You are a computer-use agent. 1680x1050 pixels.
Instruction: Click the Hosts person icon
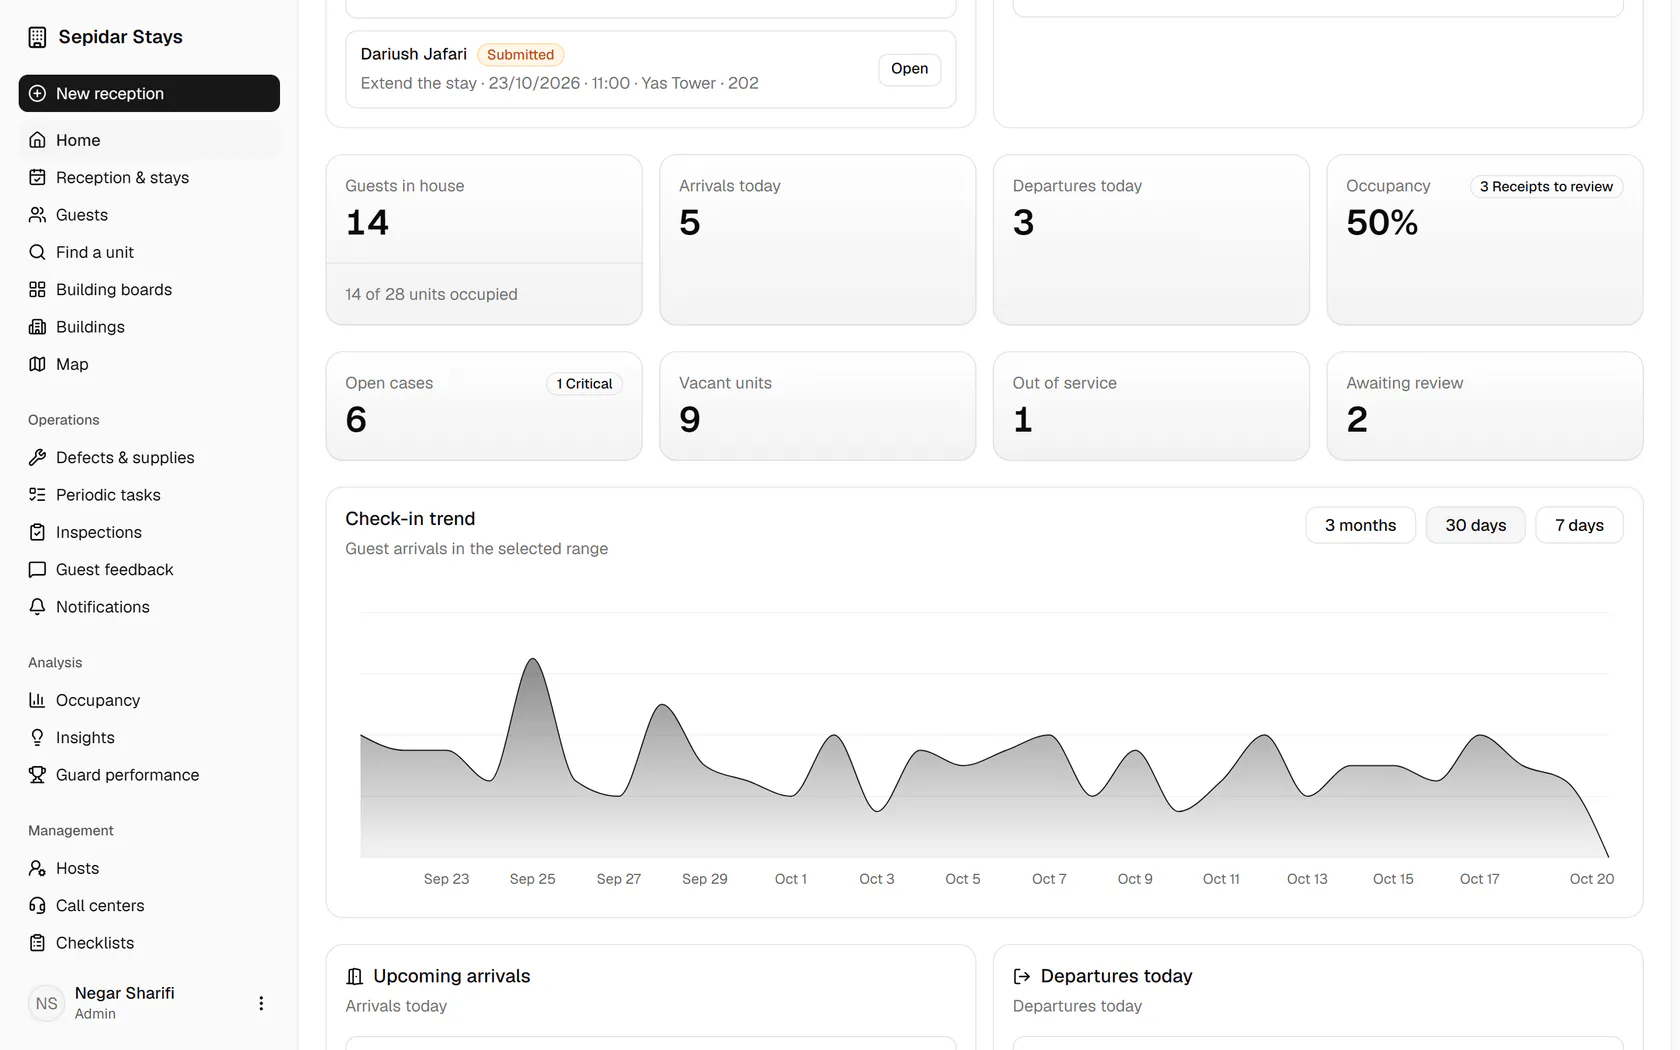[x=37, y=868]
